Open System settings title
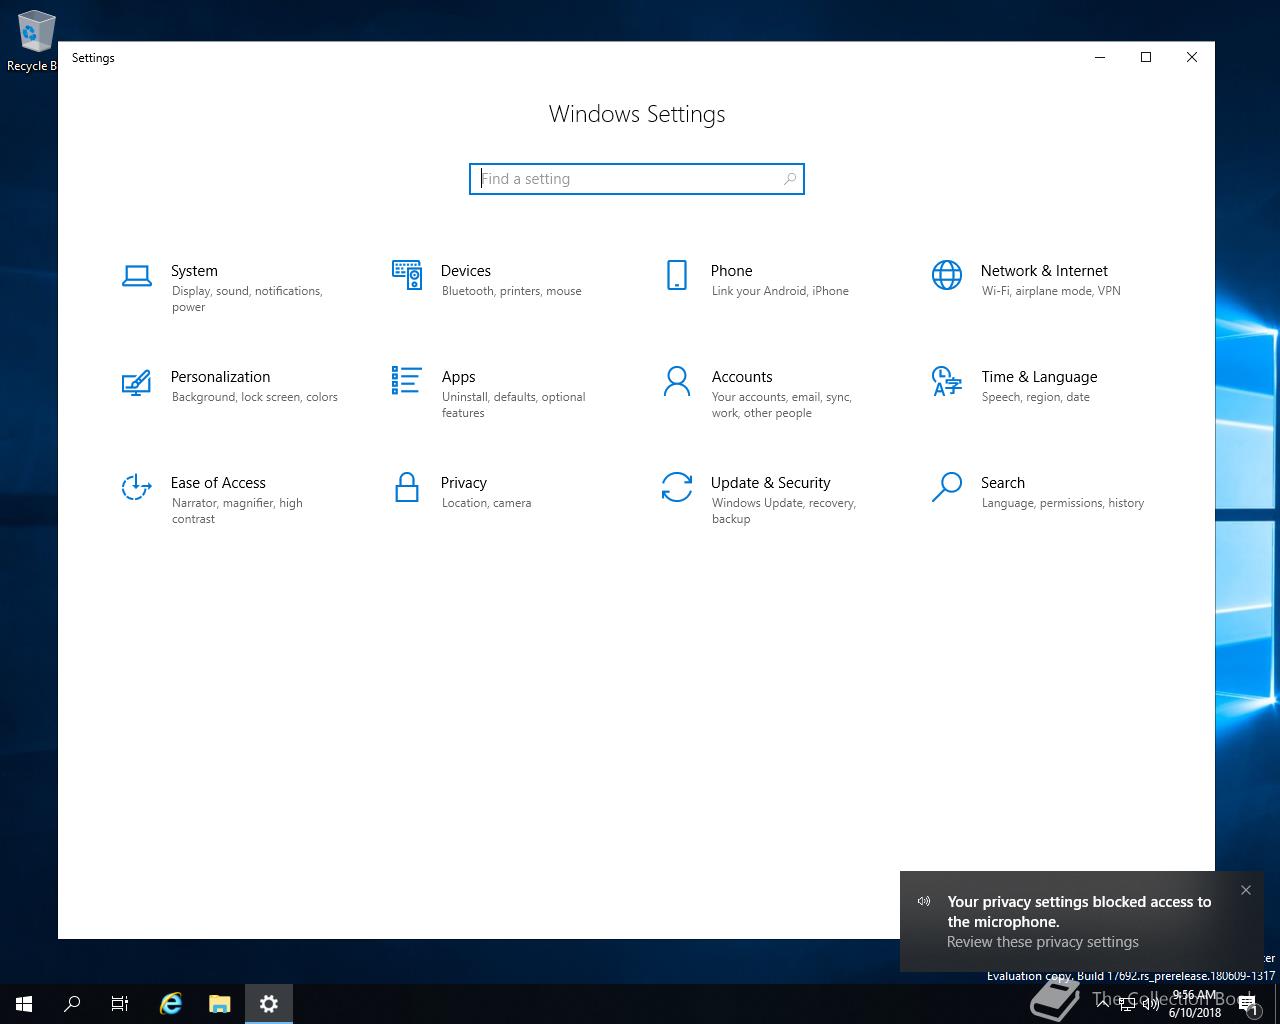This screenshot has height=1024, width=1280. [194, 271]
